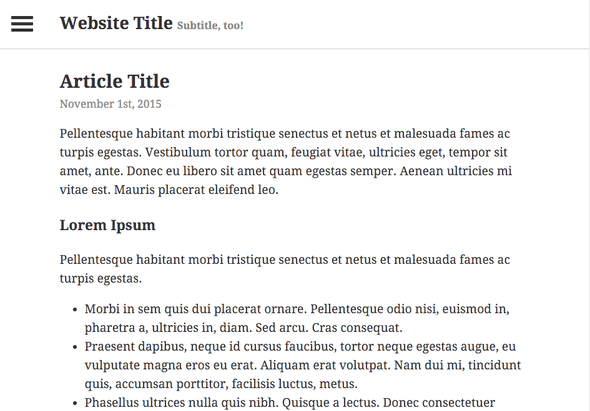Click the paragraph under Lorem Ipsum
The height and width of the screenshot is (411, 590).
285,269
